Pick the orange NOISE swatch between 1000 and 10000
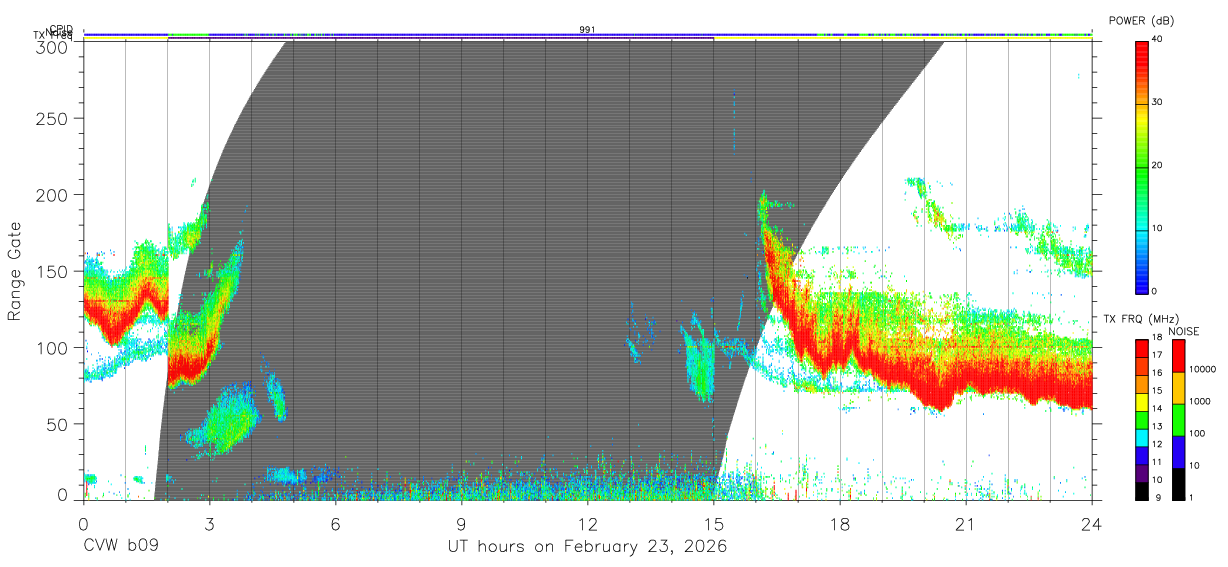 [x=1178, y=388]
